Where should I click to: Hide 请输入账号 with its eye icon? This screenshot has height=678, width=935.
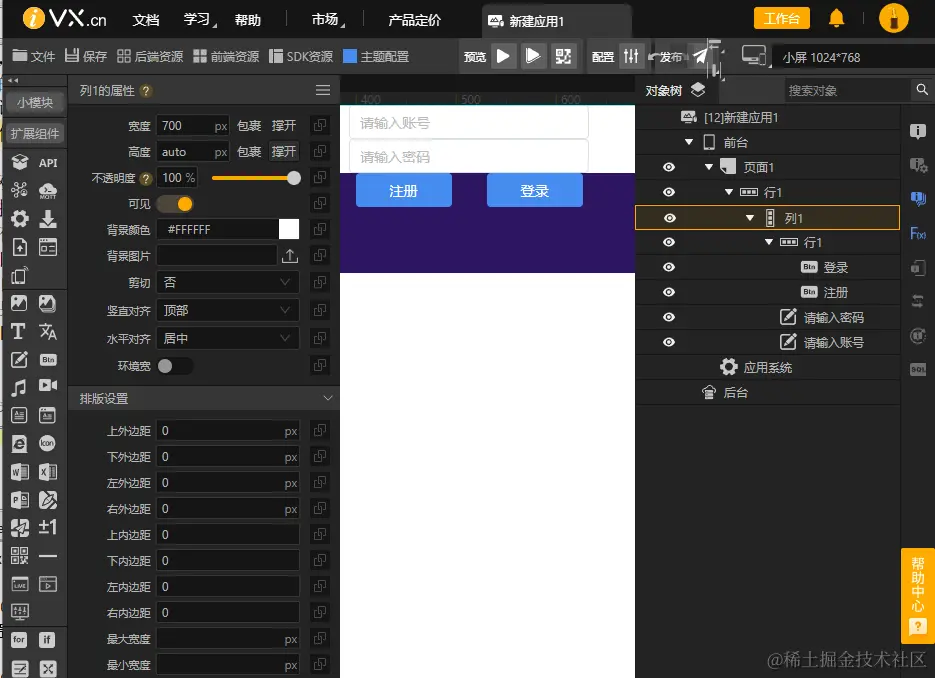coord(669,342)
